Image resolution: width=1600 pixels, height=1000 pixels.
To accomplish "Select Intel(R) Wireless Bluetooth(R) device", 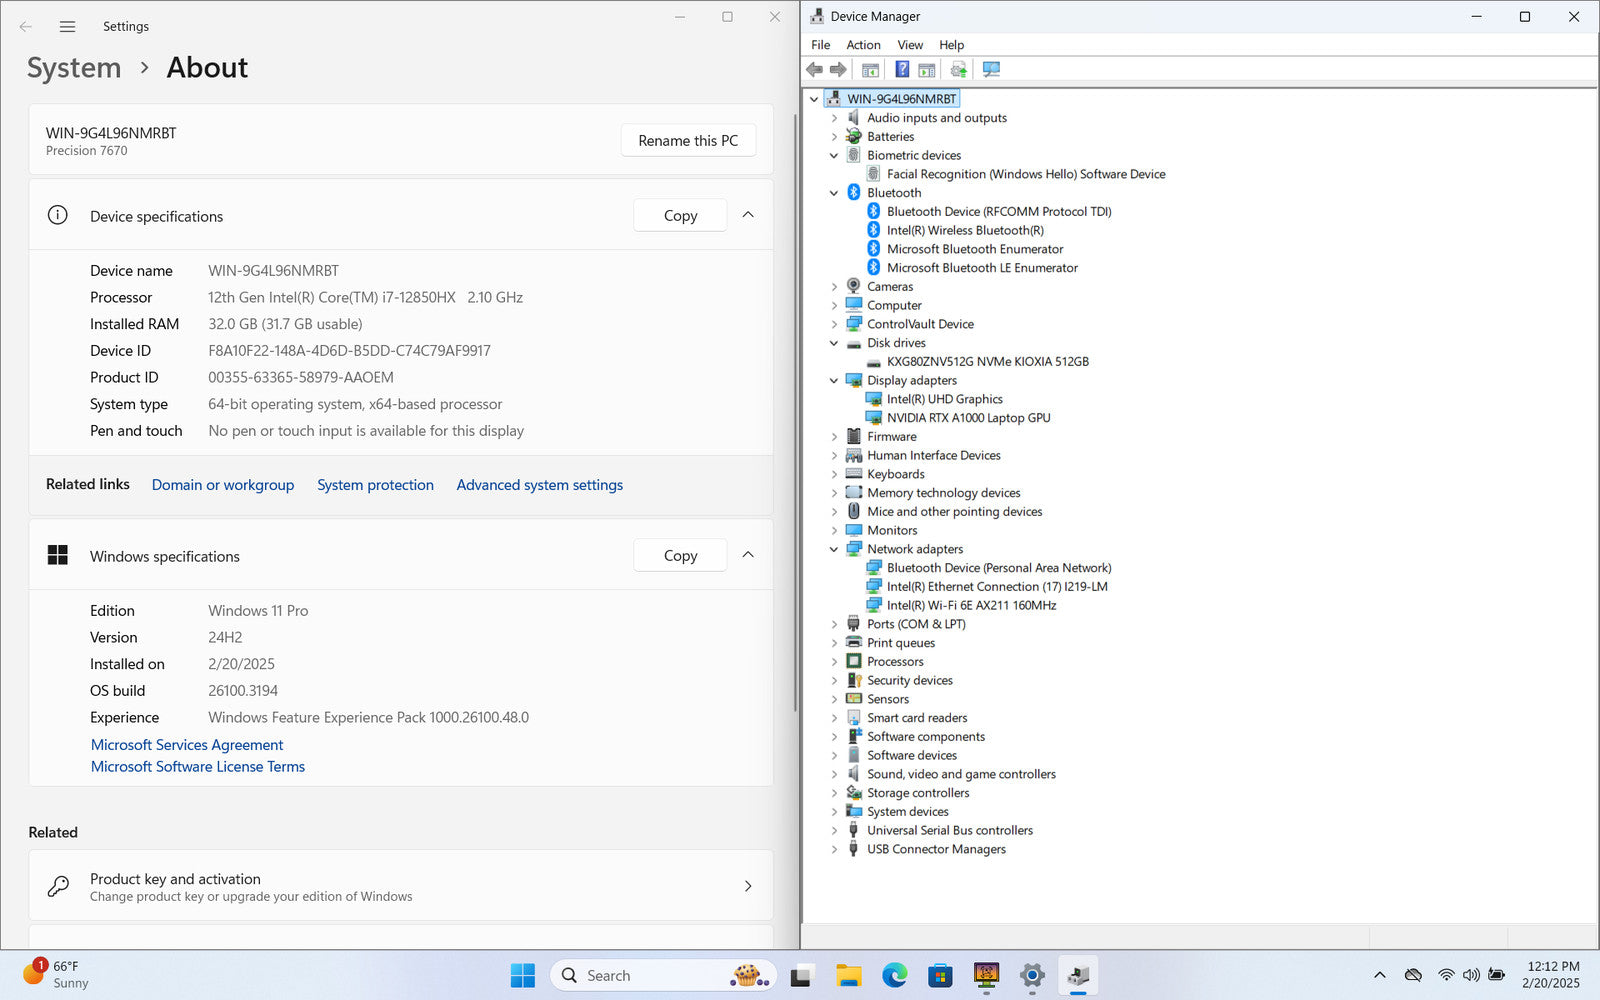I will tap(965, 230).
